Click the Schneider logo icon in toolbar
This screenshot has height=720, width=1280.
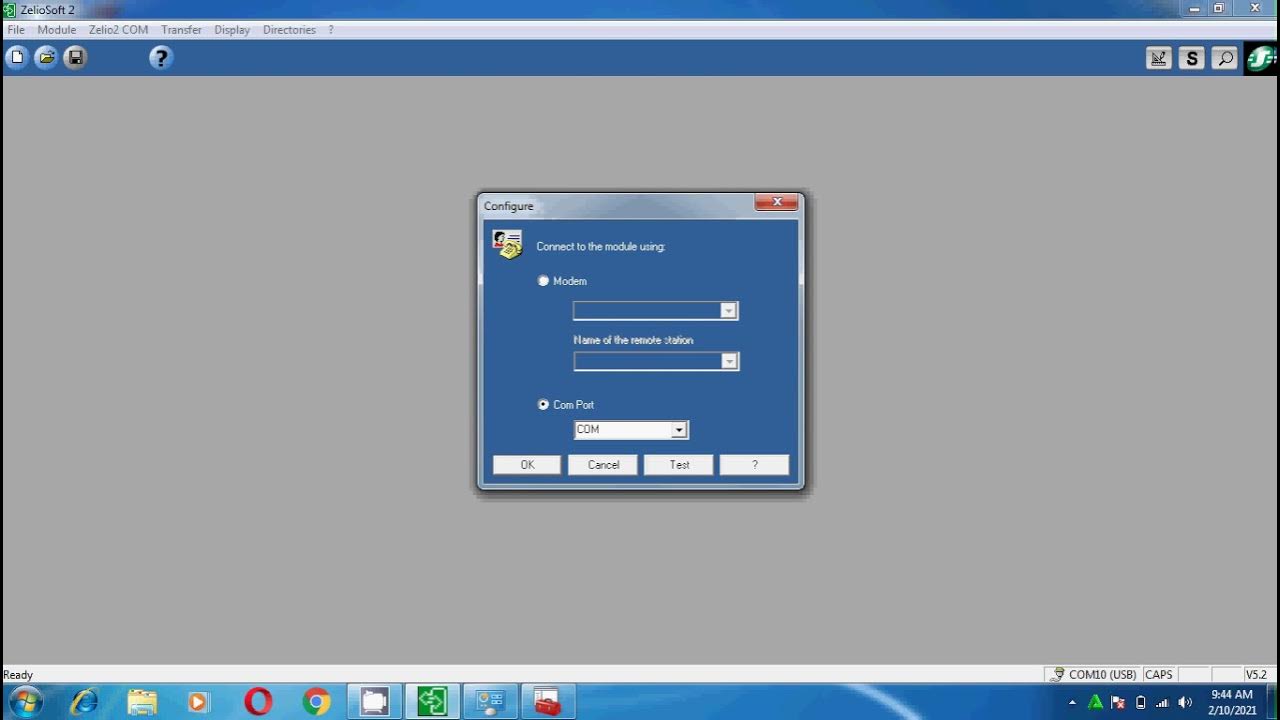coord(1261,58)
